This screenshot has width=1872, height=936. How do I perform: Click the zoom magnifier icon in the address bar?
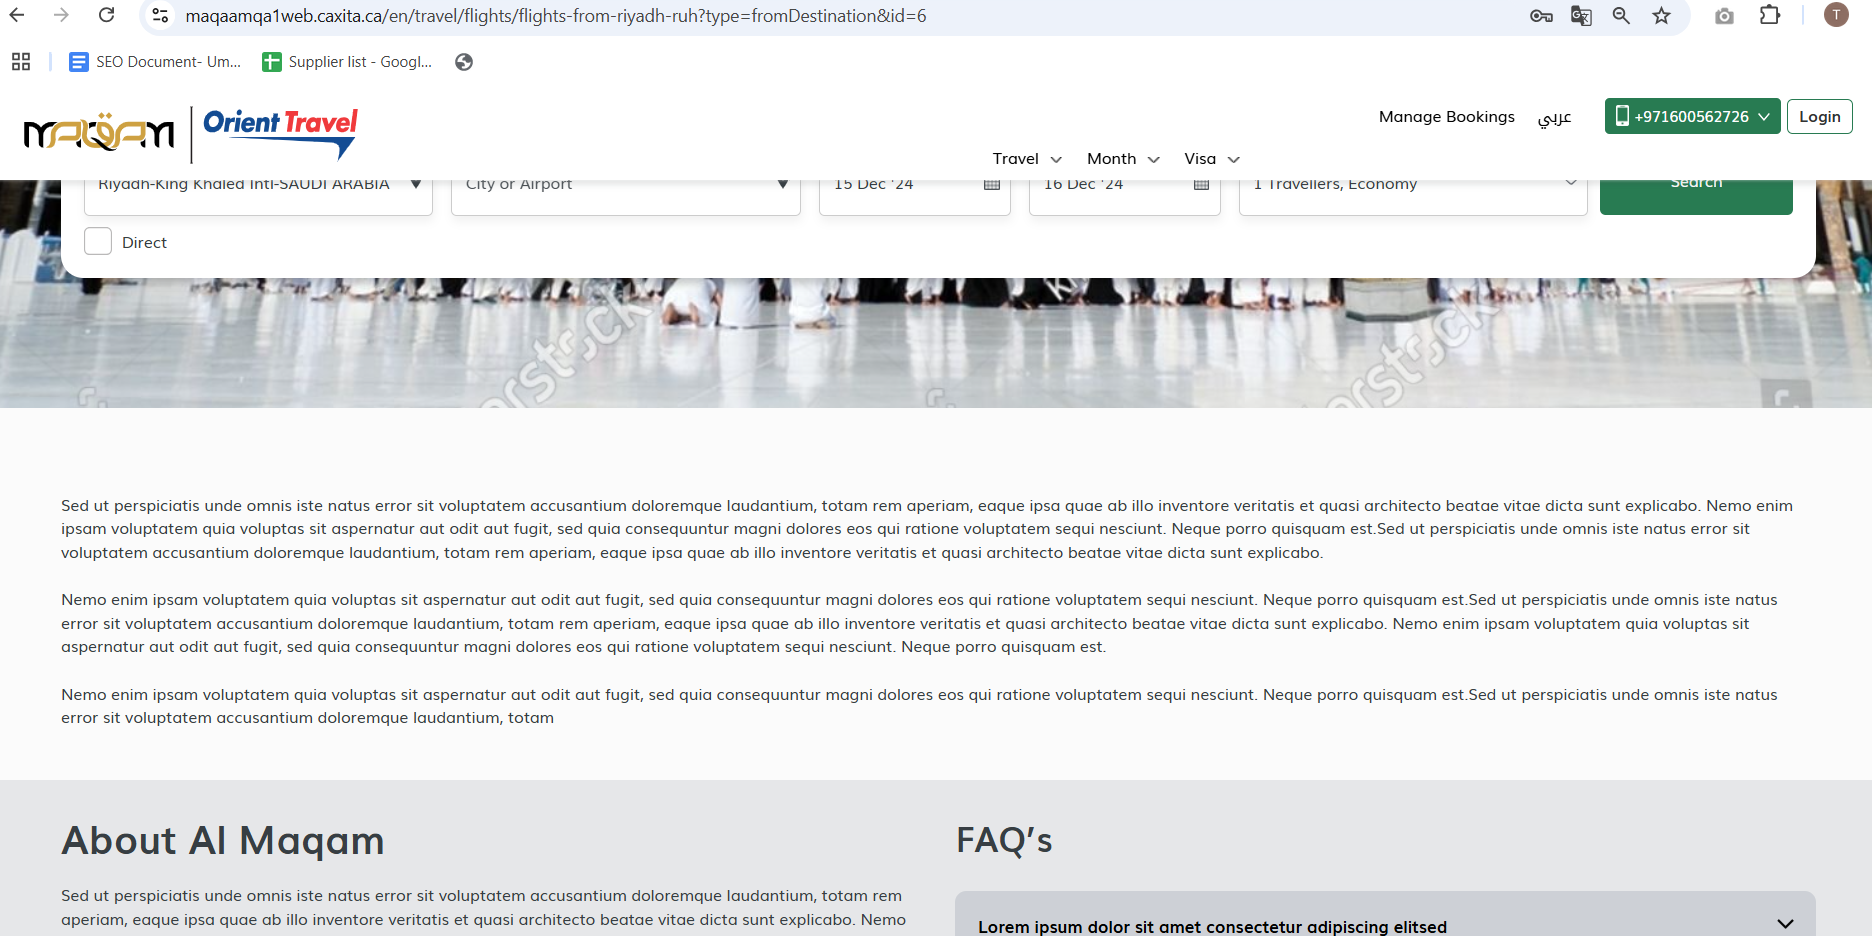tap(1621, 16)
